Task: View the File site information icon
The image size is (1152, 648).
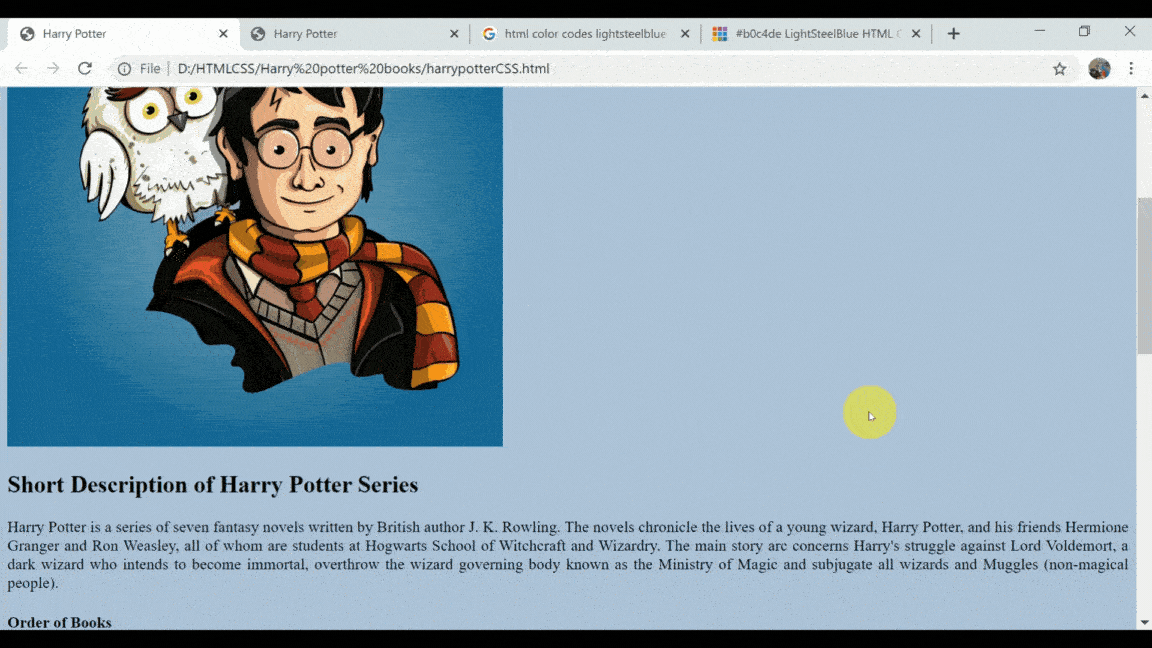Action: click(125, 68)
